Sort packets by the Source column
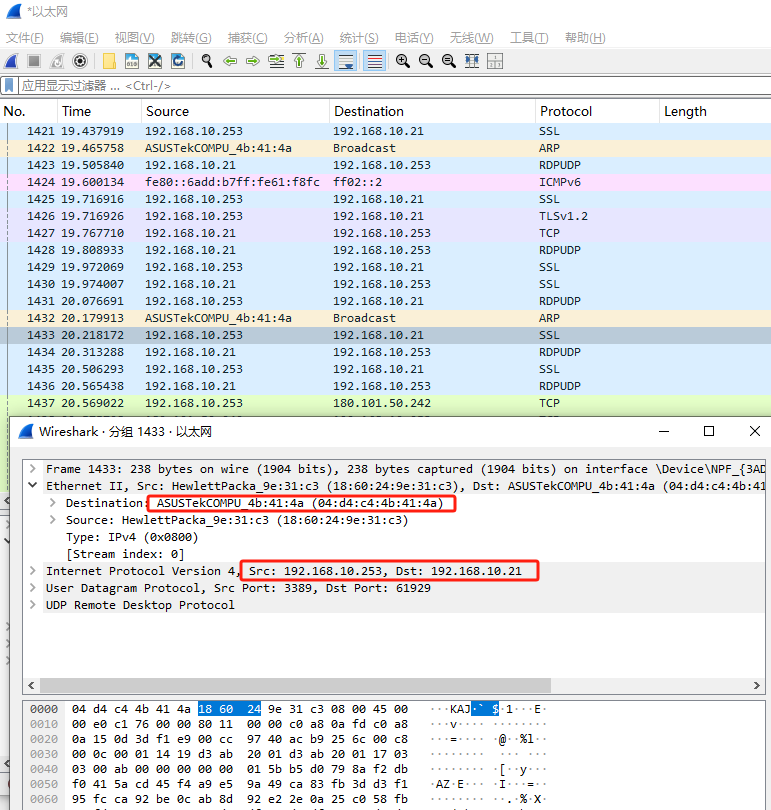This screenshot has width=771, height=810. pyautogui.click(x=235, y=112)
